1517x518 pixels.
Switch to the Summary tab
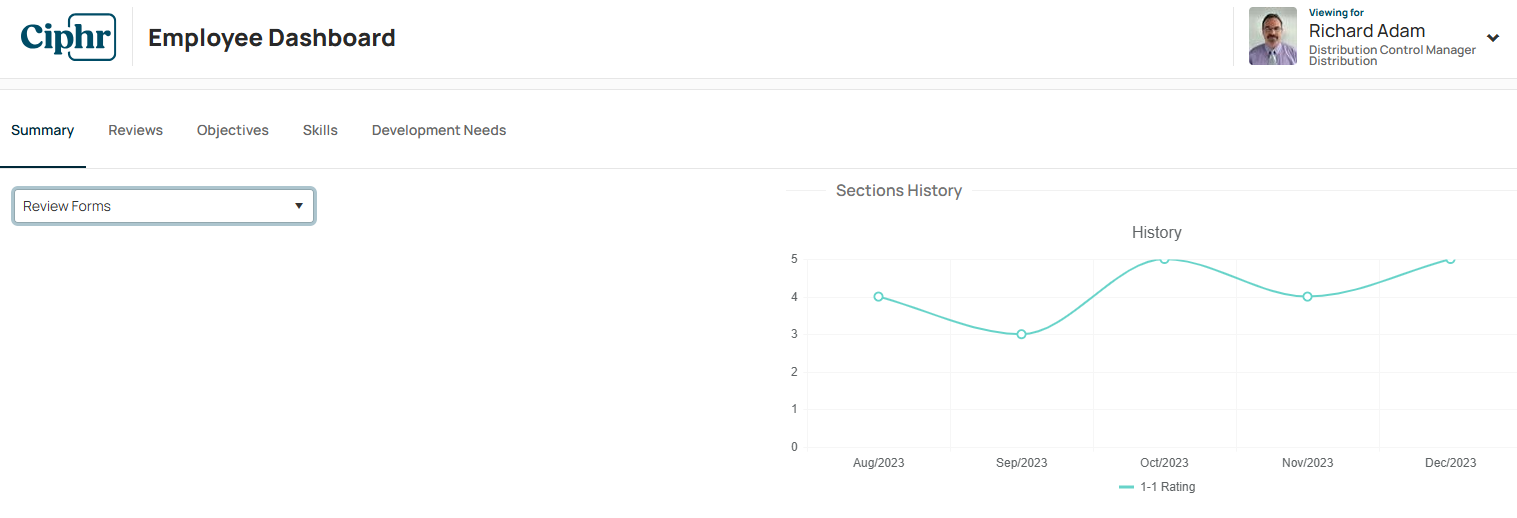(43, 130)
